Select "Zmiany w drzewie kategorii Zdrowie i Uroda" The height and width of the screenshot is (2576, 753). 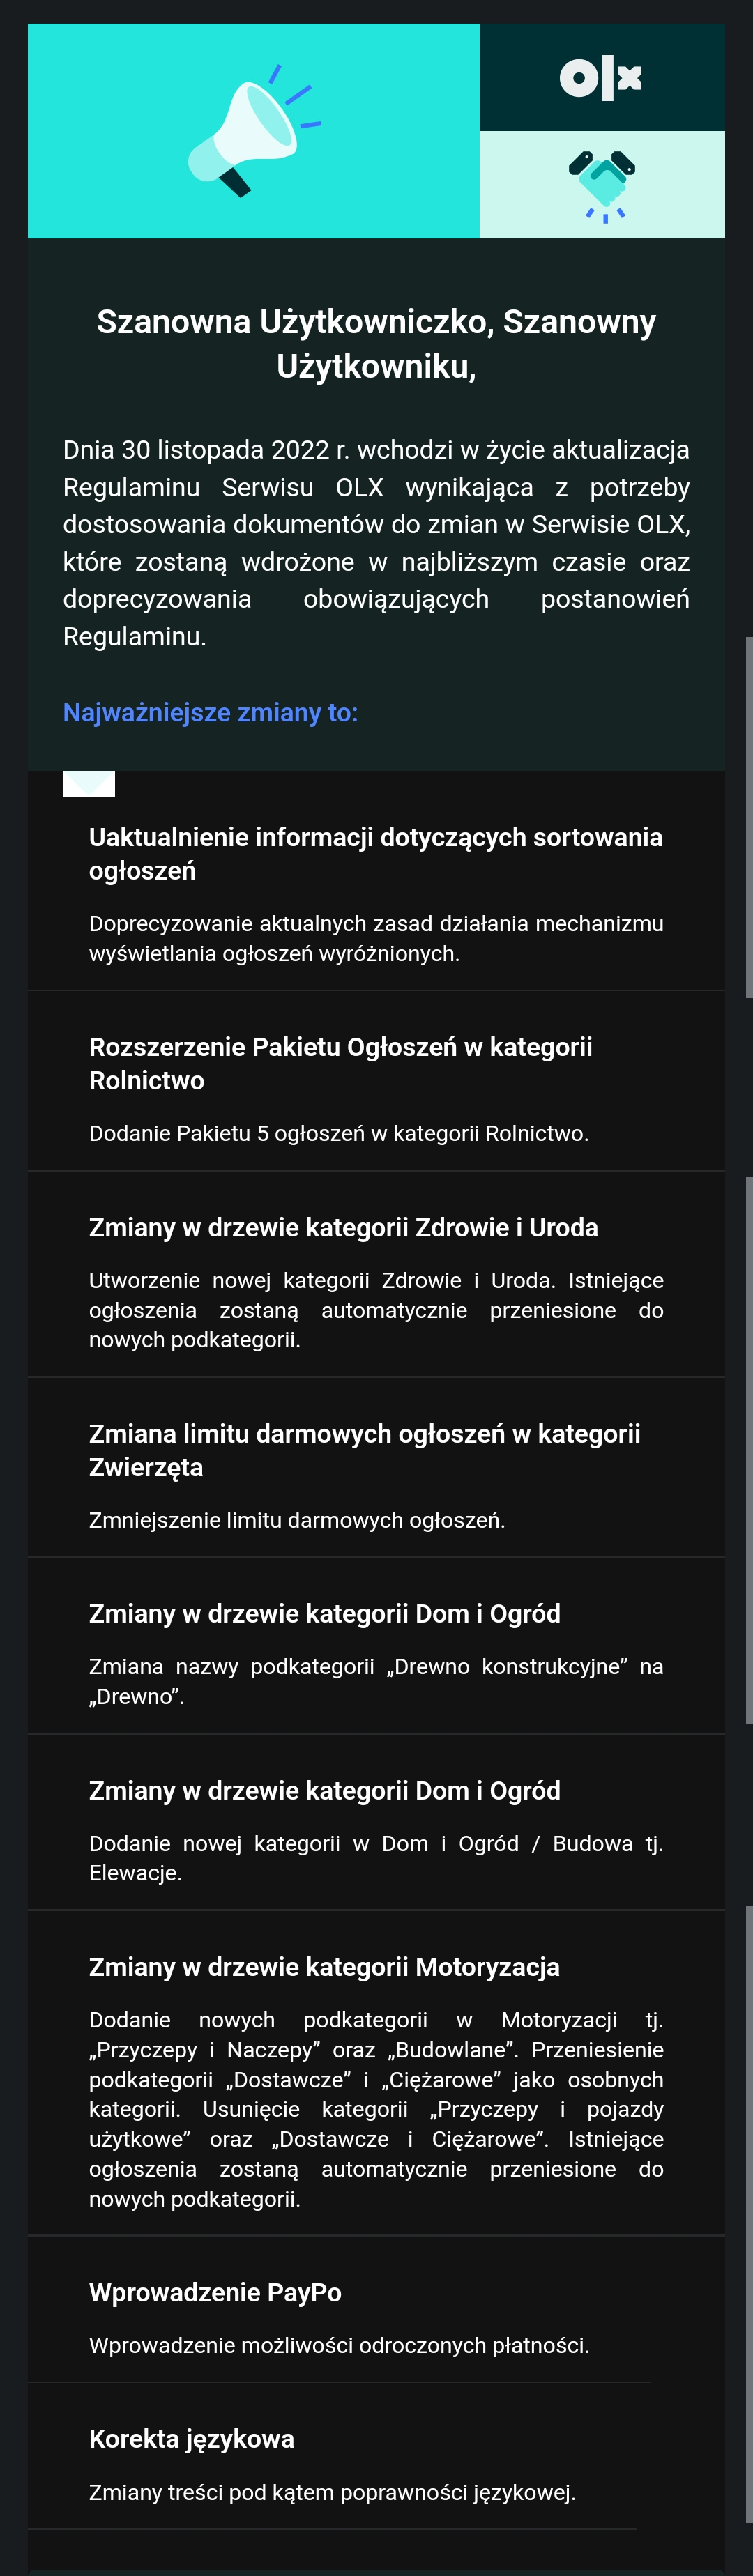(x=344, y=1228)
